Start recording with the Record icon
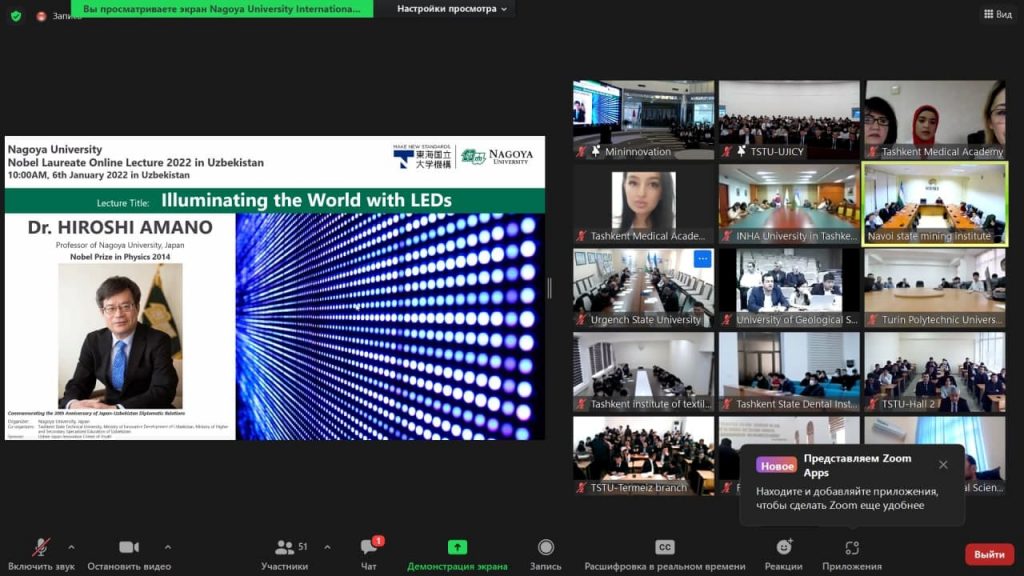This screenshot has width=1024, height=576. click(545, 547)
